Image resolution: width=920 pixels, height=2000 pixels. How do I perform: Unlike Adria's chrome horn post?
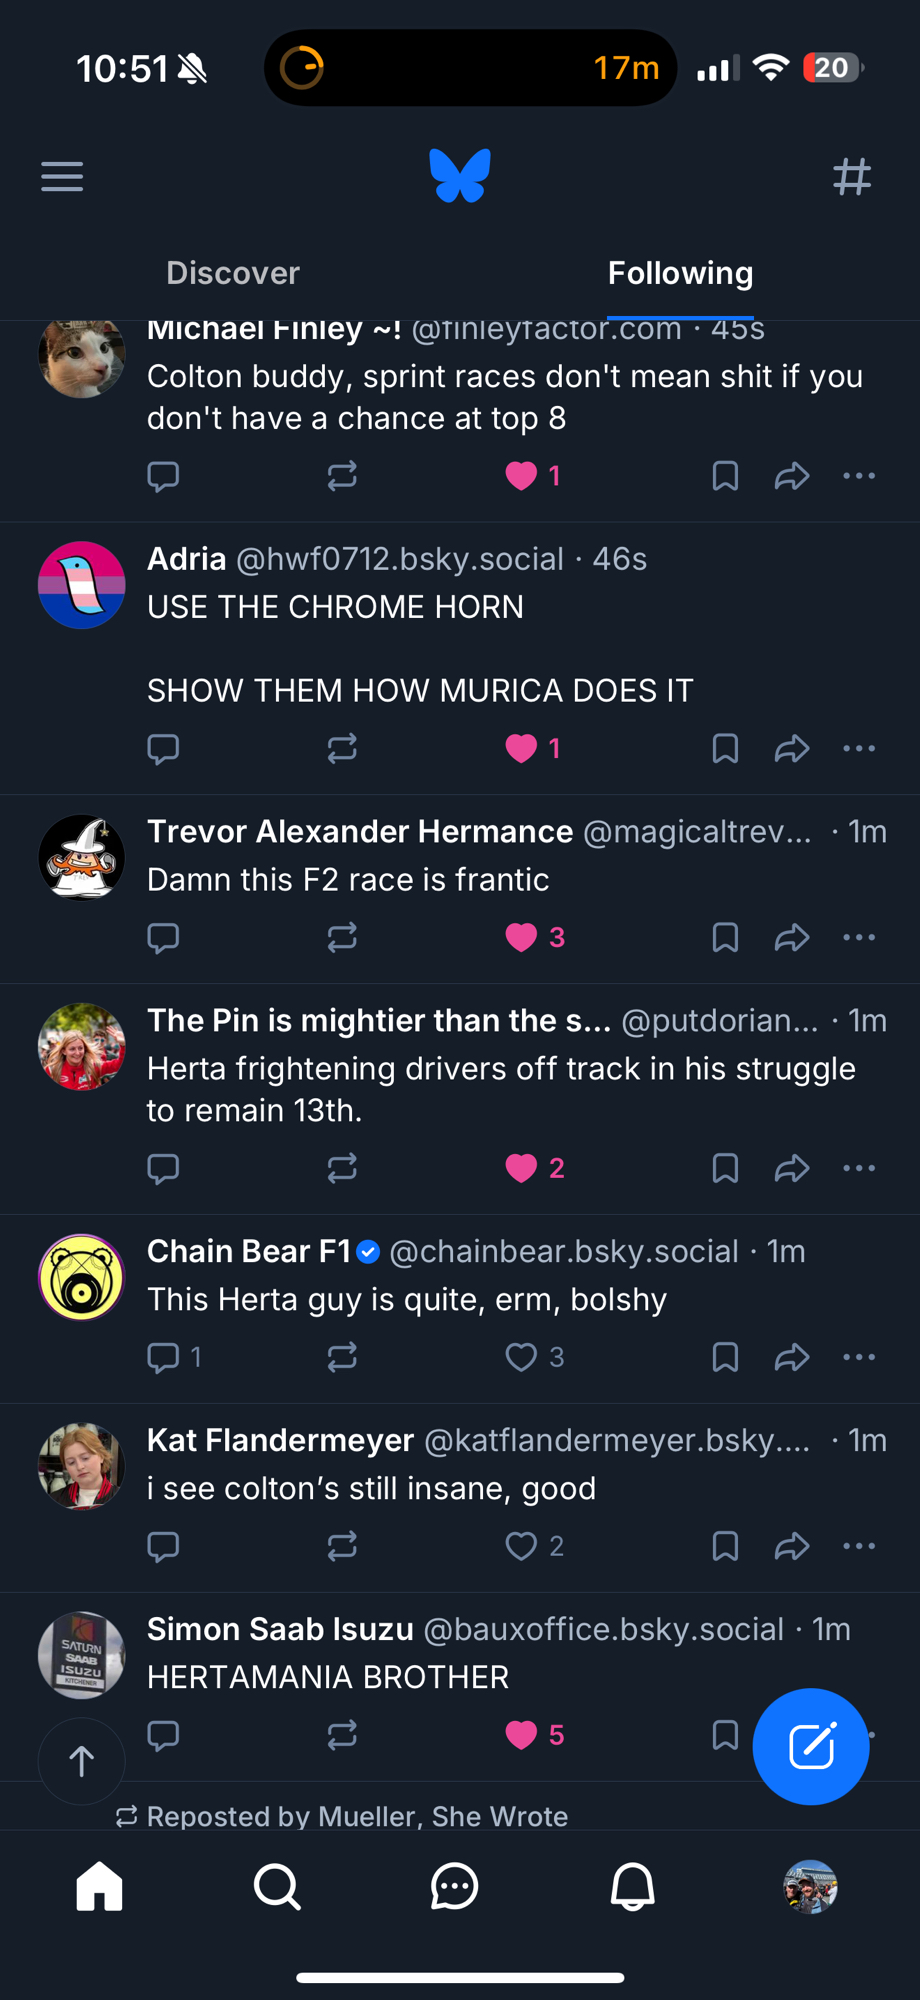[x=522, y=748]
